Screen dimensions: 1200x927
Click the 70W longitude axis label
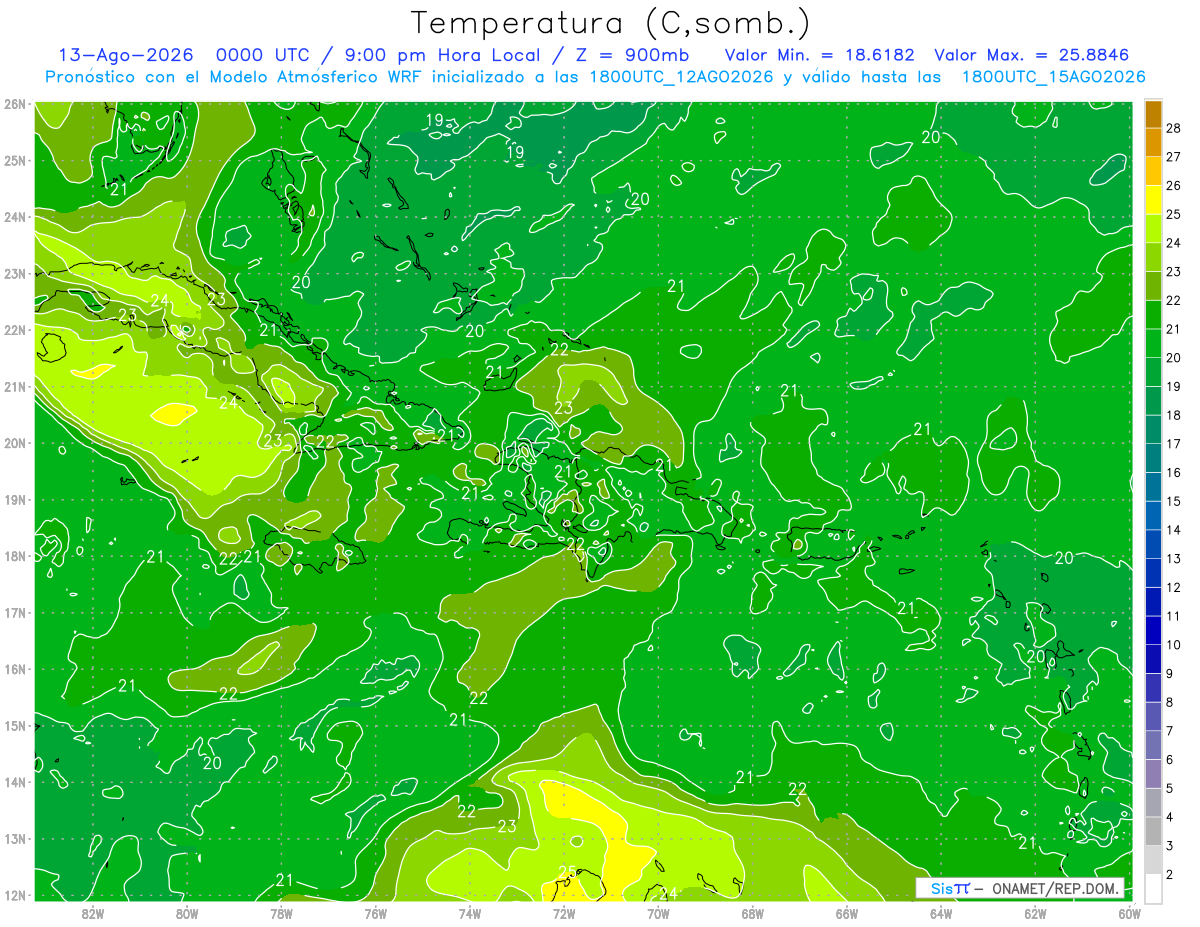point(658,912)
